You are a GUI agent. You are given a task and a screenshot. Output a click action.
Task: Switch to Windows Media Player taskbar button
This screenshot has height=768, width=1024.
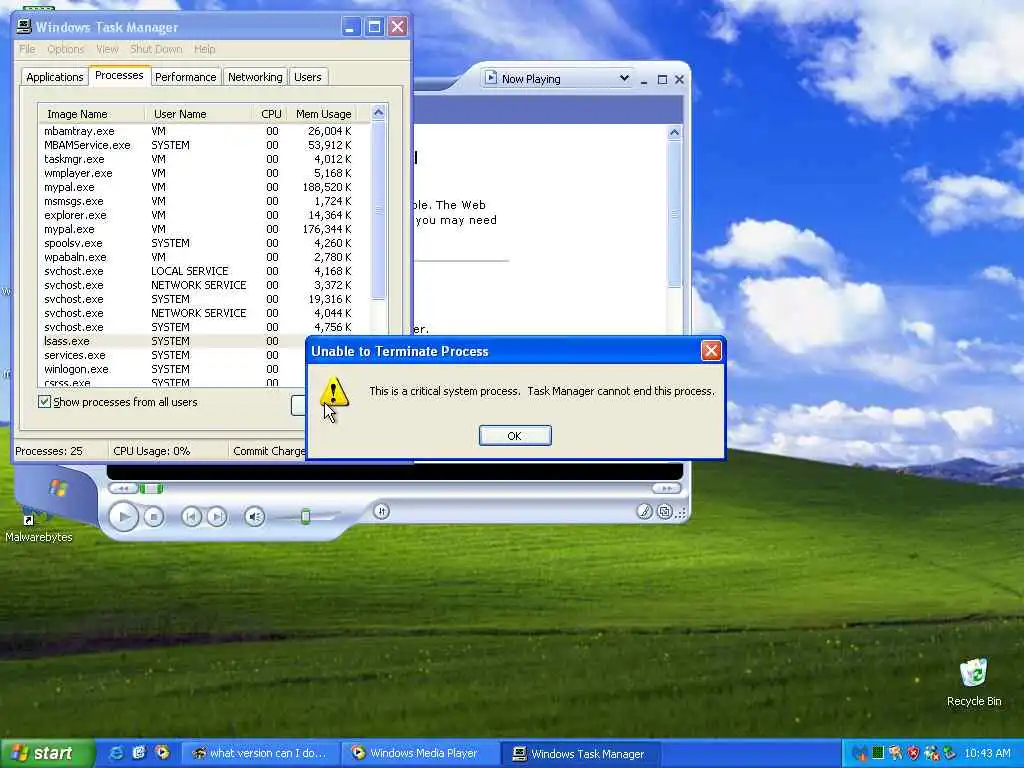point(421,753)
